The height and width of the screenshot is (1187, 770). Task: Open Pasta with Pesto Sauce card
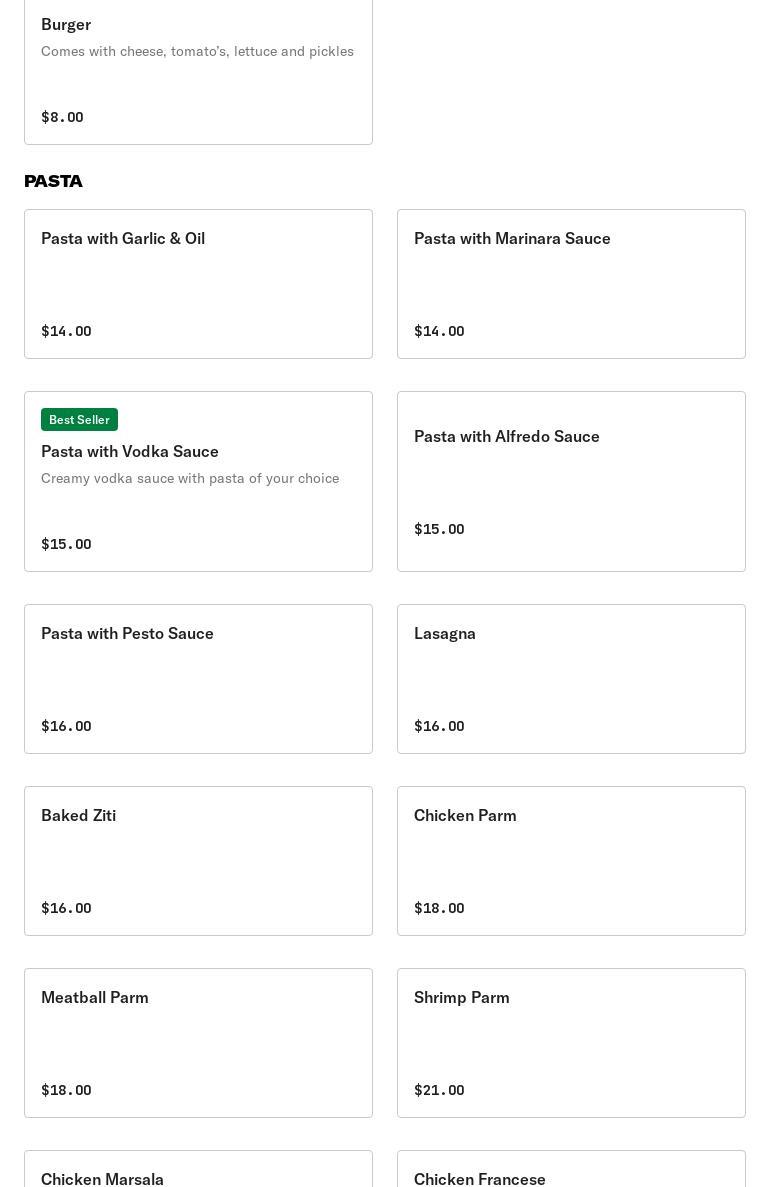(198, 679)
